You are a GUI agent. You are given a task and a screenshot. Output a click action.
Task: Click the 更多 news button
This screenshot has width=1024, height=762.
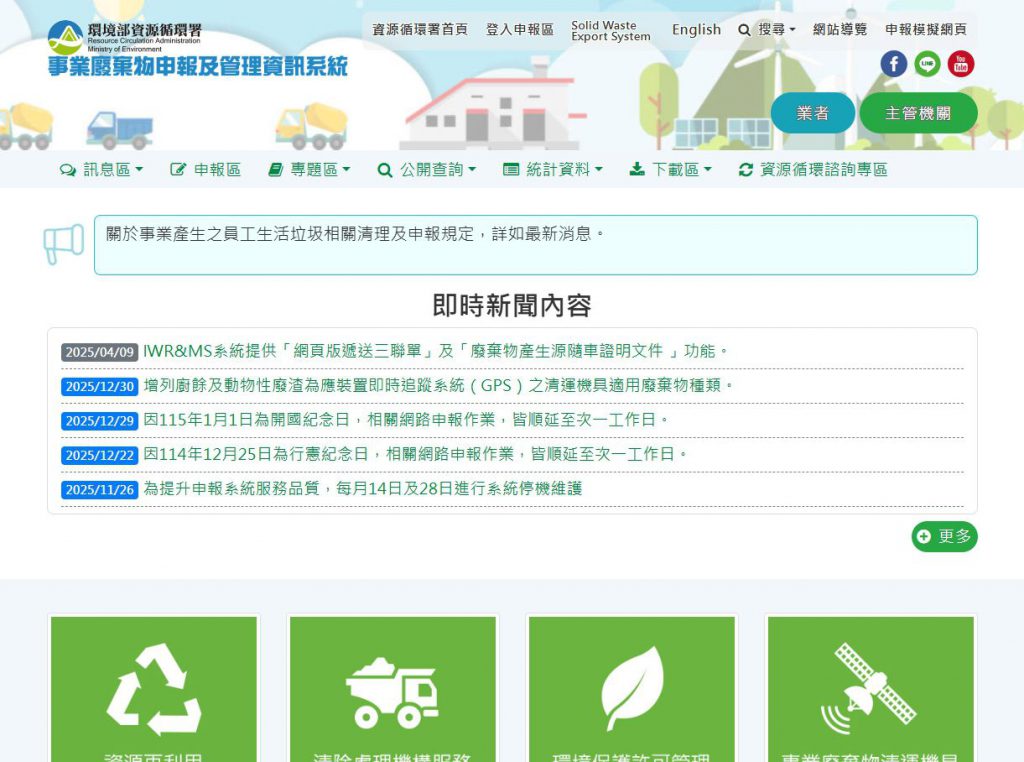(x=944, y=537)
